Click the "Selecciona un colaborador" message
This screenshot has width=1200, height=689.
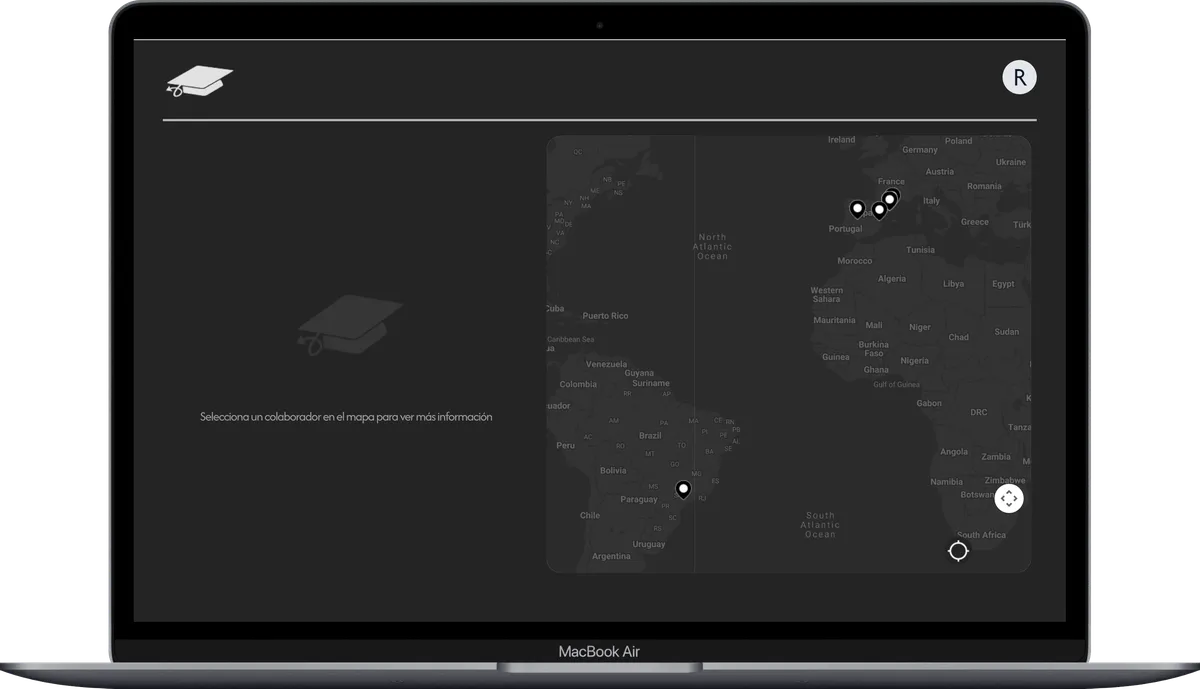pyautogui.click(x=346, y=417)
